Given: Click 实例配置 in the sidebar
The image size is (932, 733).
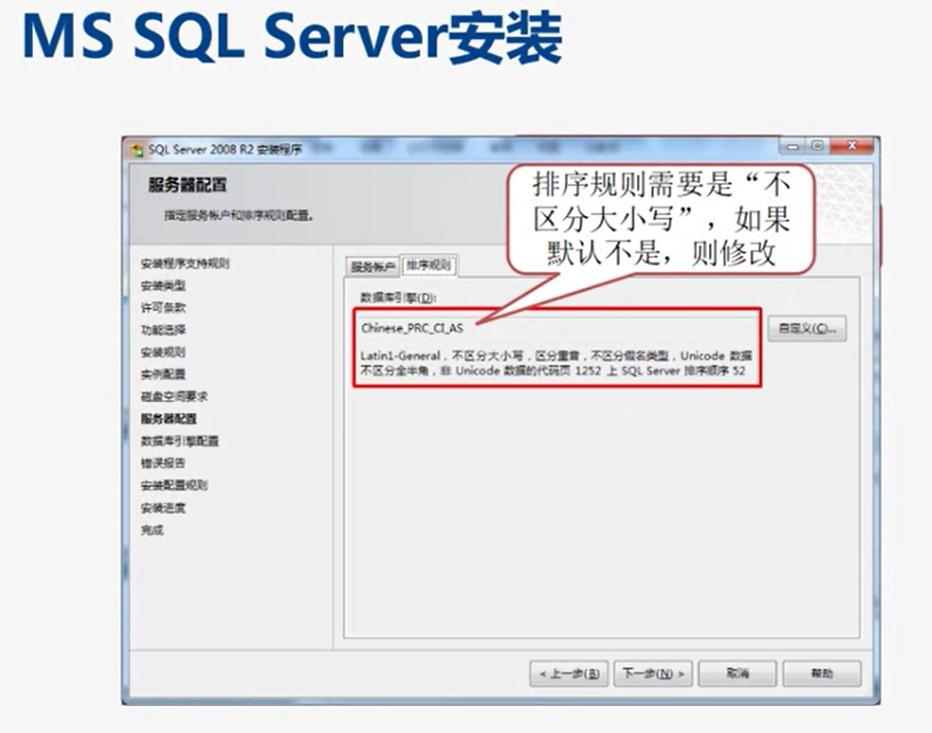Looking at the screenshot, I should coord(163,374).
